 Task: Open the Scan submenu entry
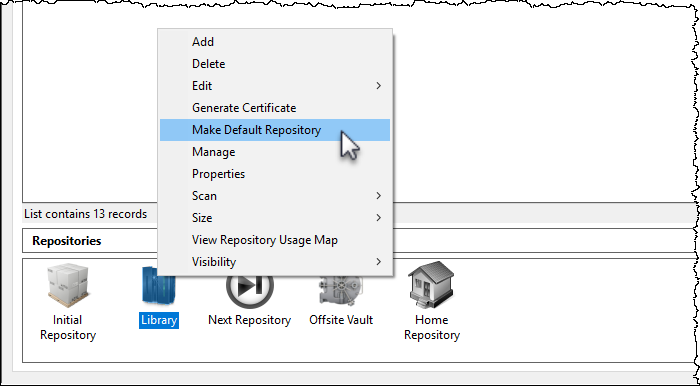275,196
